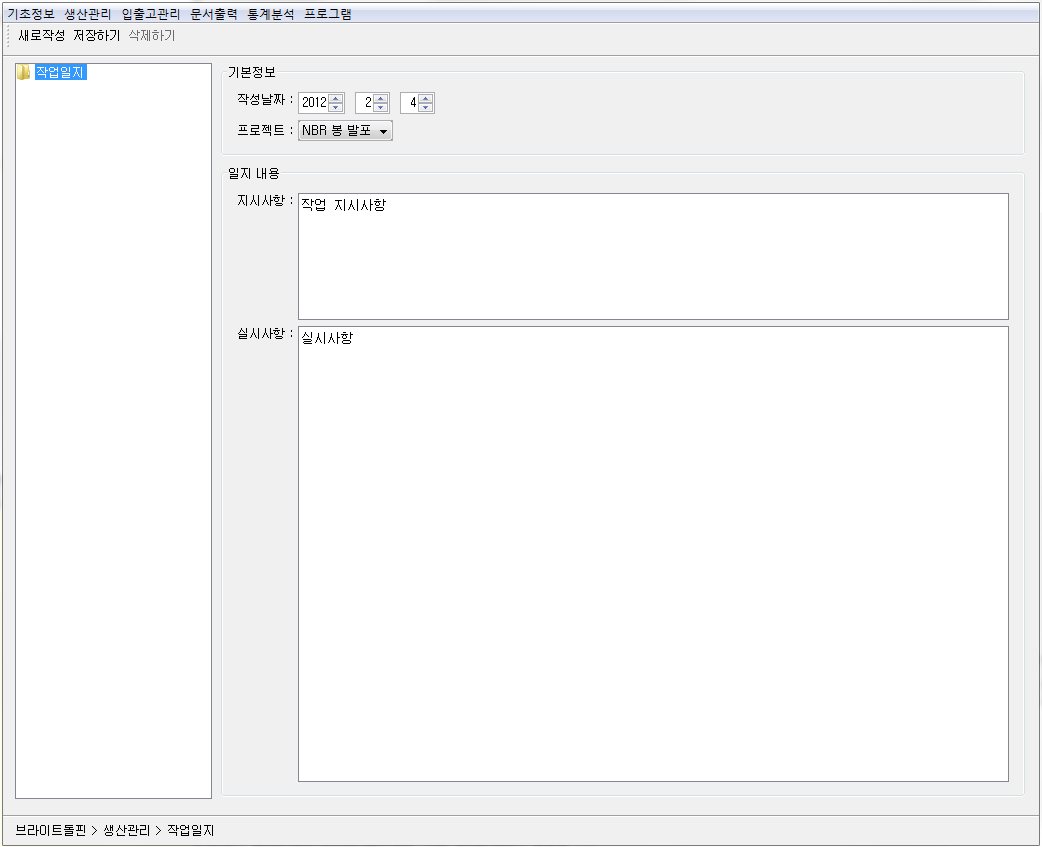The height and width of the screenshot is (847, 1042).
Task: Increase the year value with up arrow
Action: click(x=336, y=98)
